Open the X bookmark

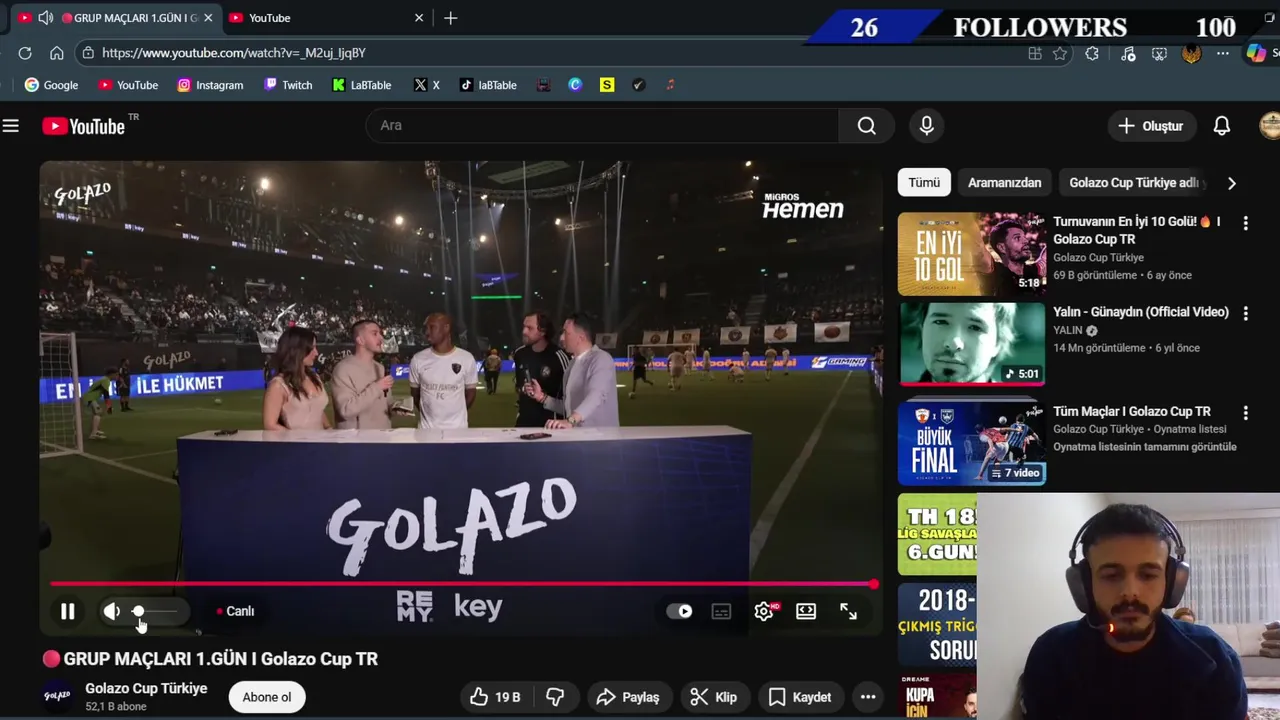pos(427,85)
